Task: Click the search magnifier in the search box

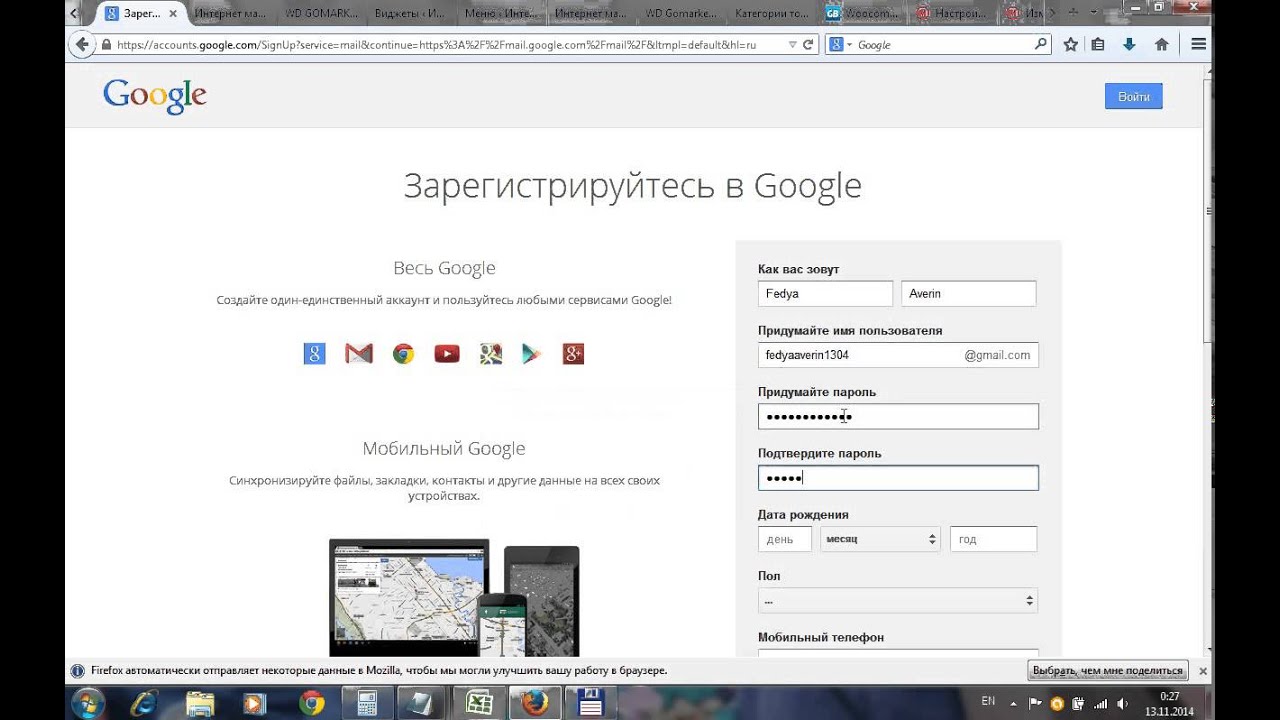Action: [1040, 44]
